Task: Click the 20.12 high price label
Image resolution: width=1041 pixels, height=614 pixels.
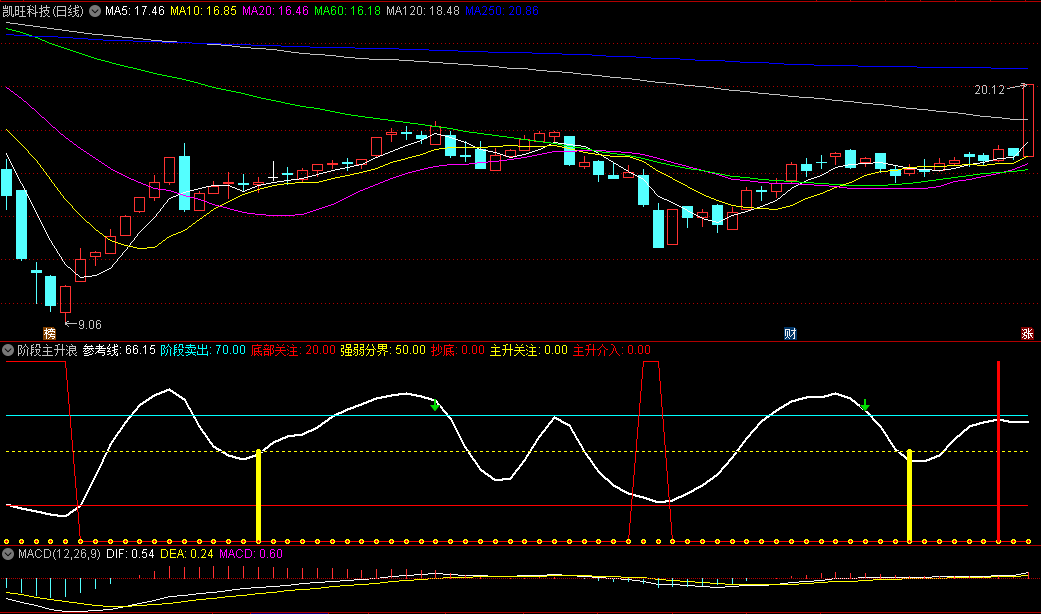Action: [x=989, y=90]
